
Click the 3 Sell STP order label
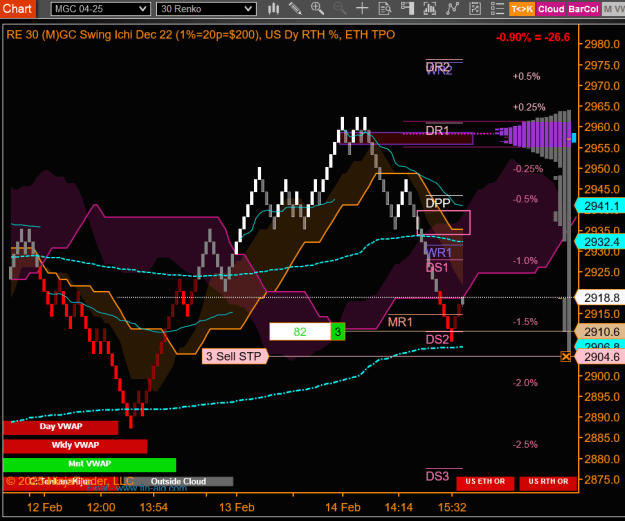click(235, 356)
